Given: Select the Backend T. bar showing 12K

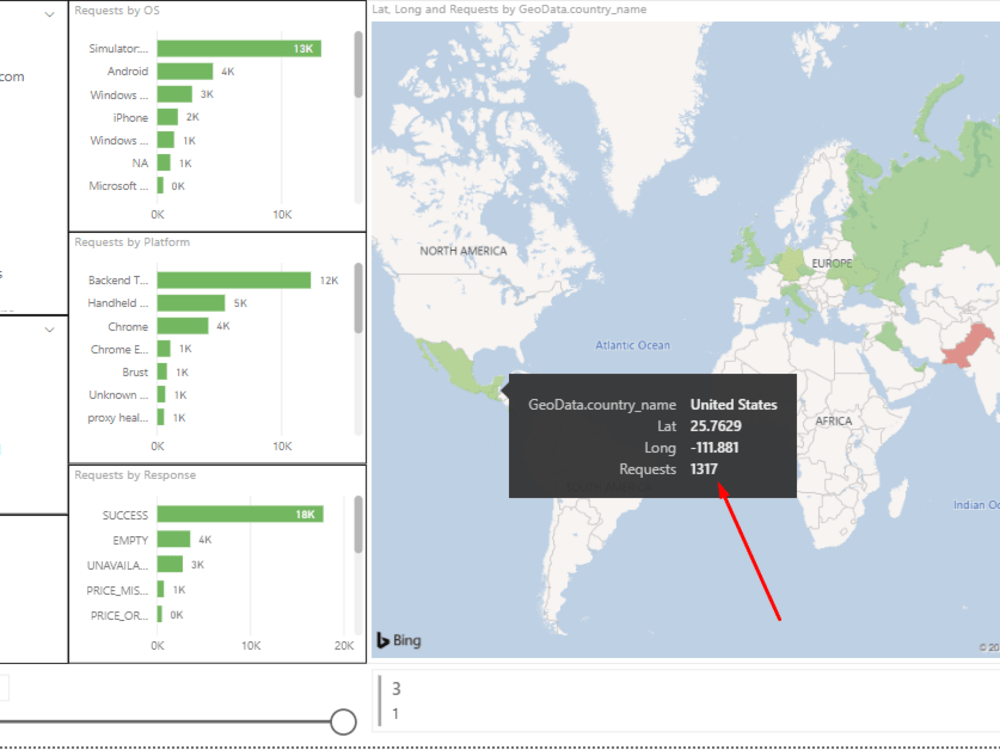Looking at the screenshot, I should click(x=235, y=280).
